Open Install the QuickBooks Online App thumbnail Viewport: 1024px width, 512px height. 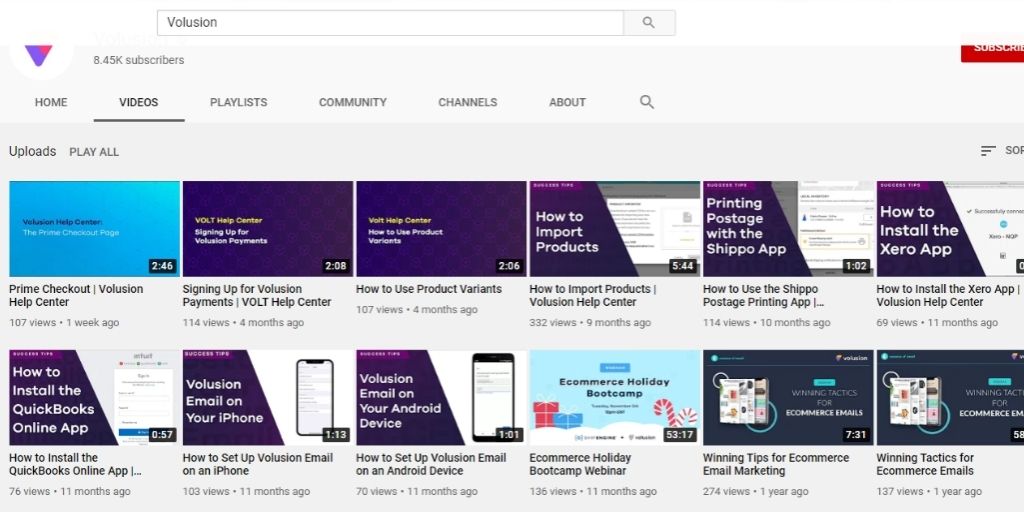click(x=94, y=398)
